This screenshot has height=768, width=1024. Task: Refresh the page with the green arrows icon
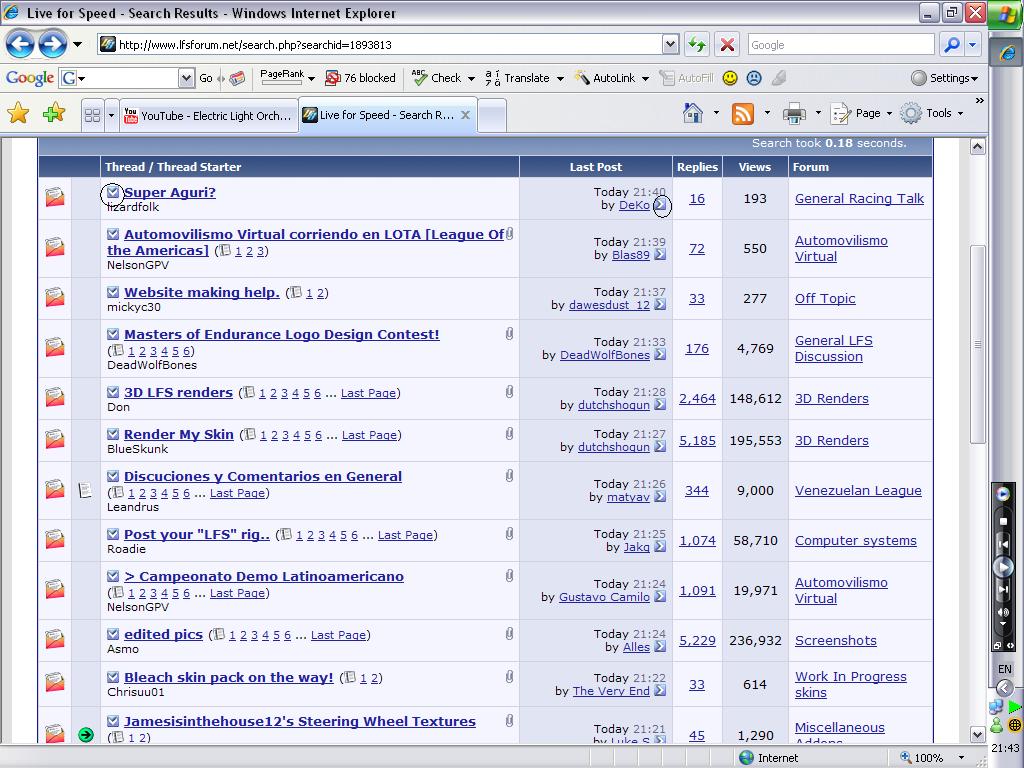click(x=697, y=44)
